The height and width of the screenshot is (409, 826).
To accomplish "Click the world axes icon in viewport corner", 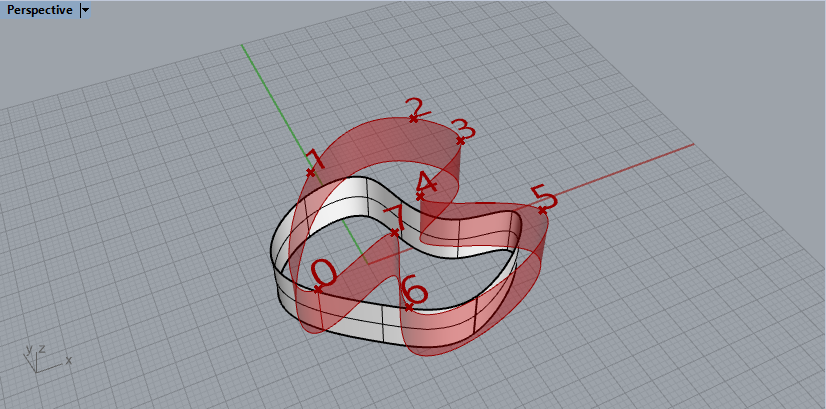I will point(46,358).
